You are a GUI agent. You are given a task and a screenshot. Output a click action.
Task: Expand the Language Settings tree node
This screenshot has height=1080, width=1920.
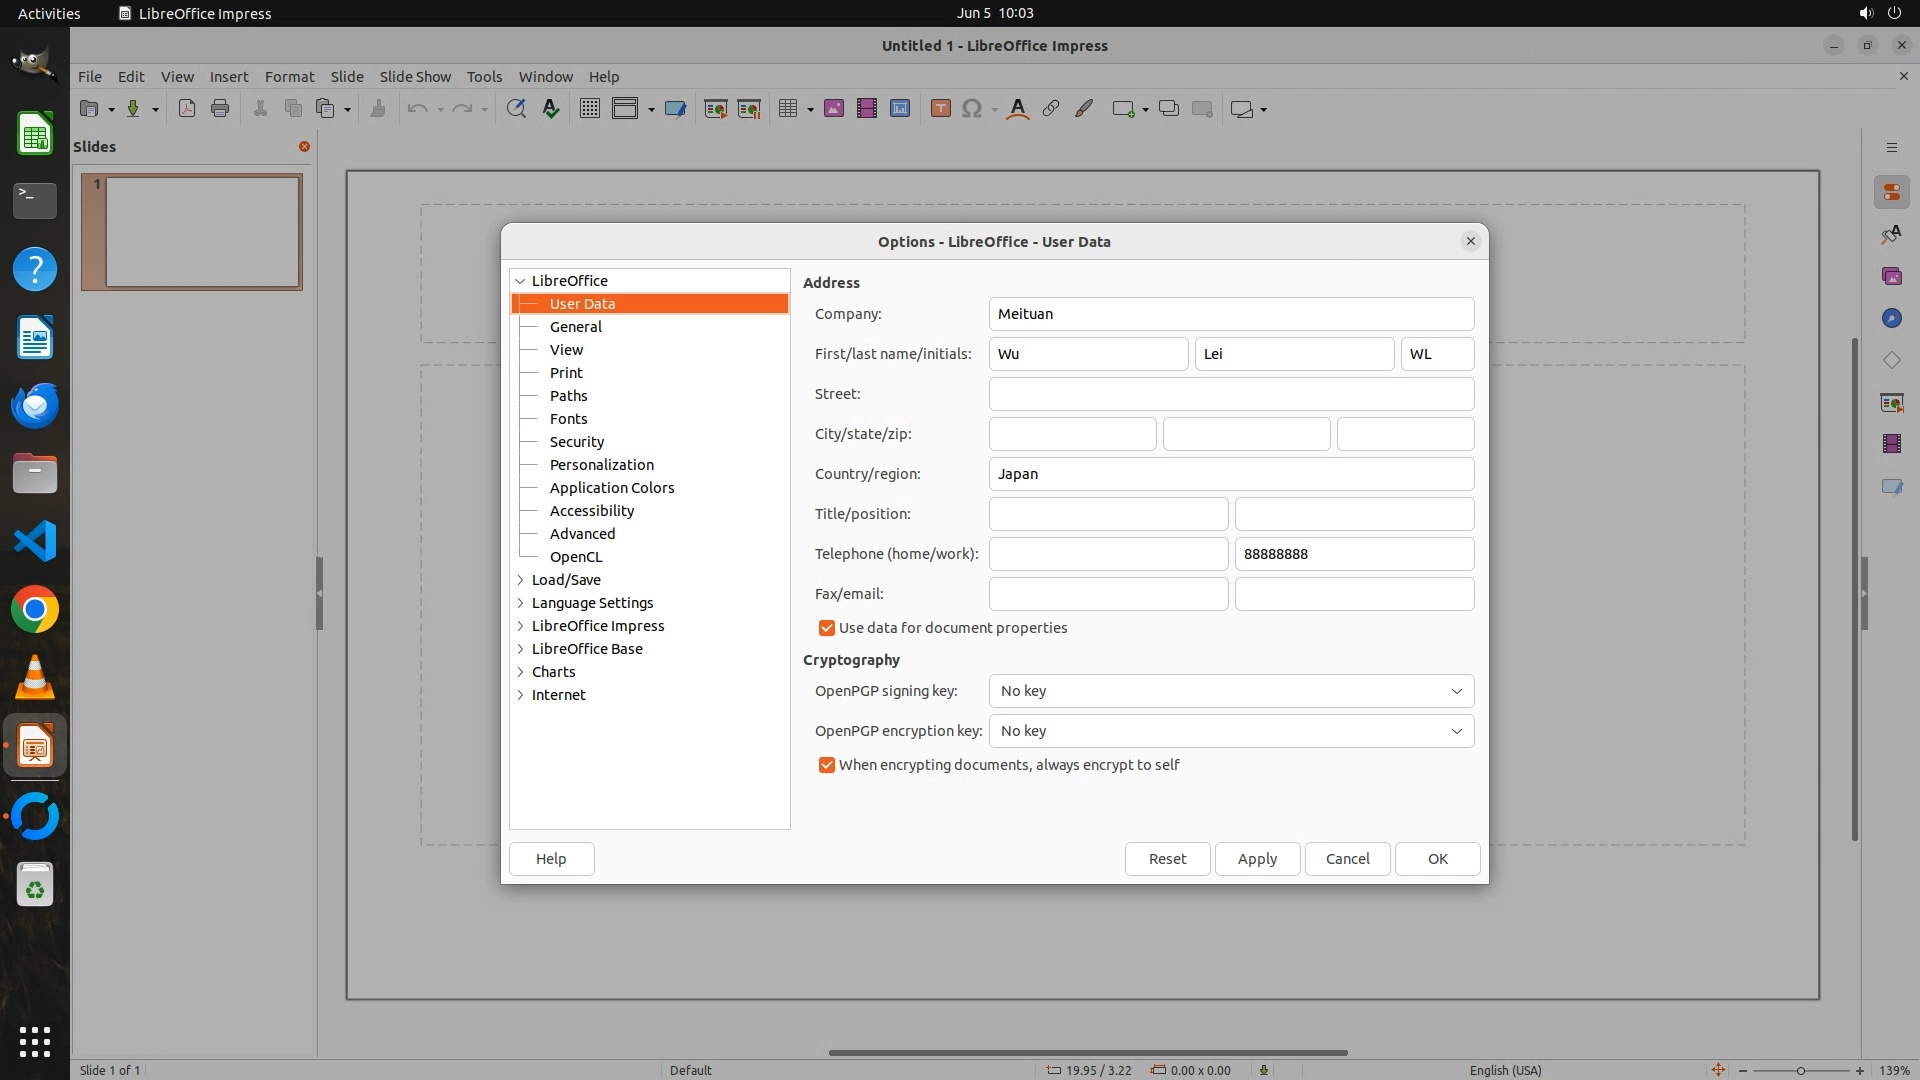tap(521, 603)
